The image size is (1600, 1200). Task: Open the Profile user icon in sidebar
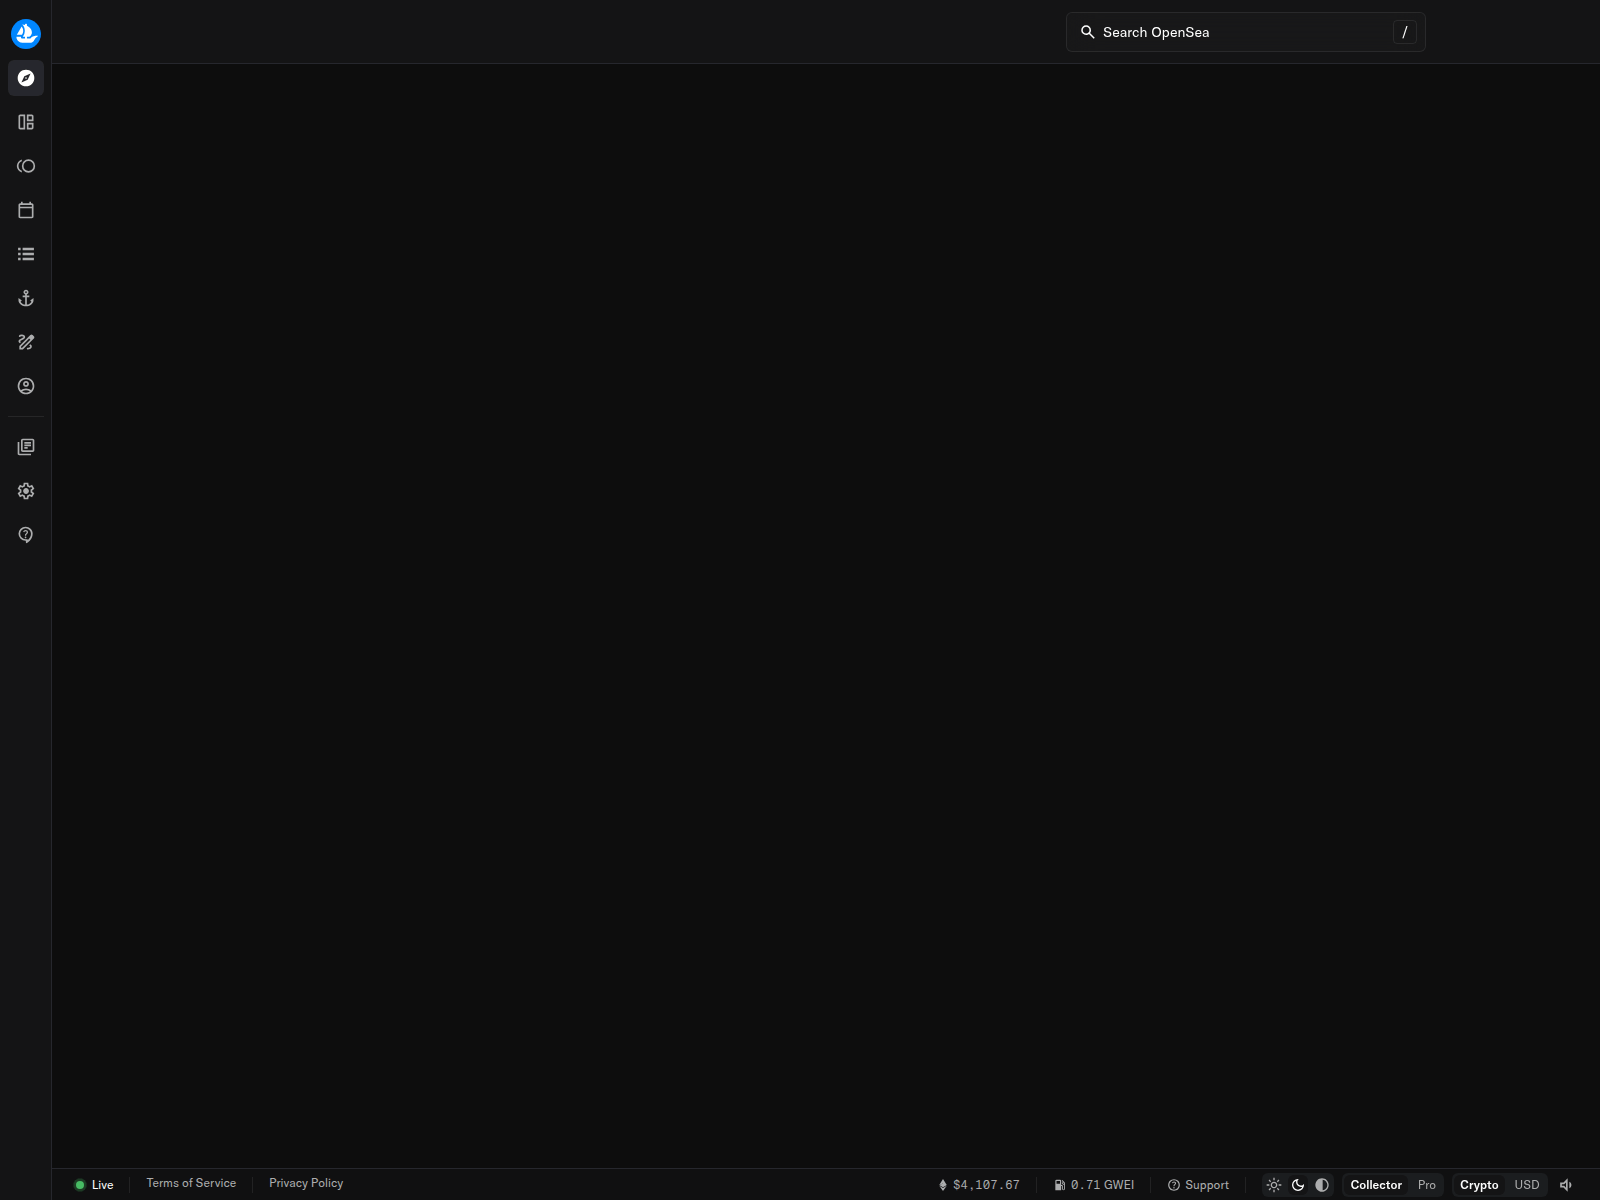pos(26,386)
